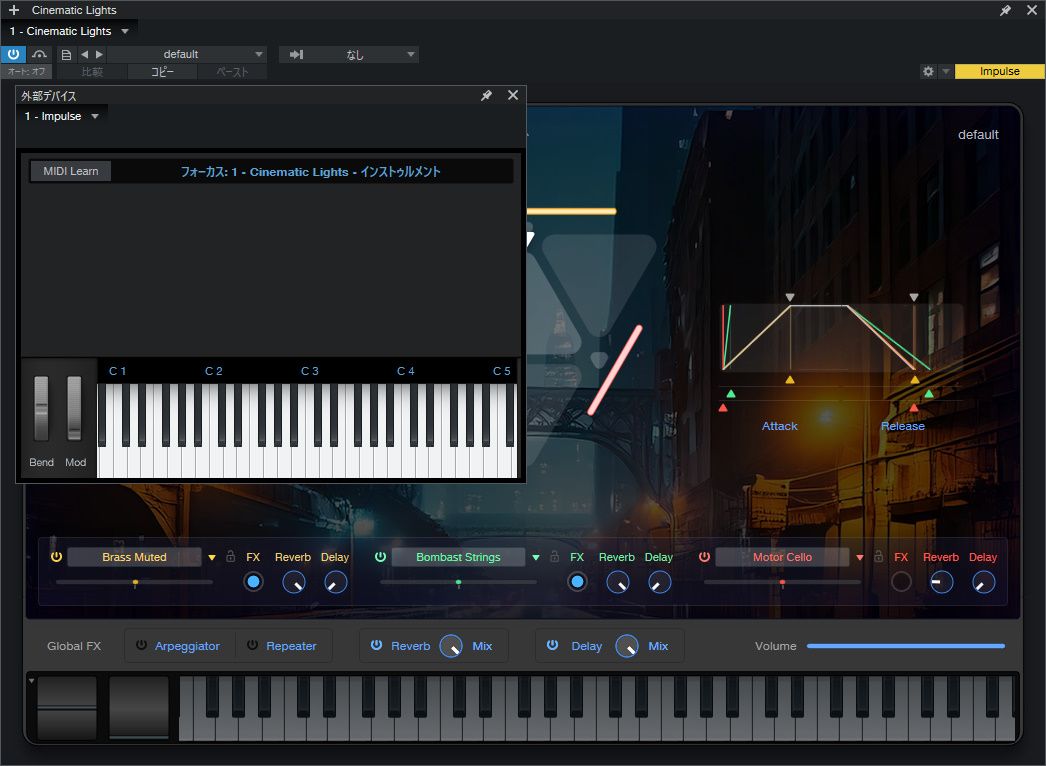Click the sidechain arrow icon beside なし

pos(296,54)
